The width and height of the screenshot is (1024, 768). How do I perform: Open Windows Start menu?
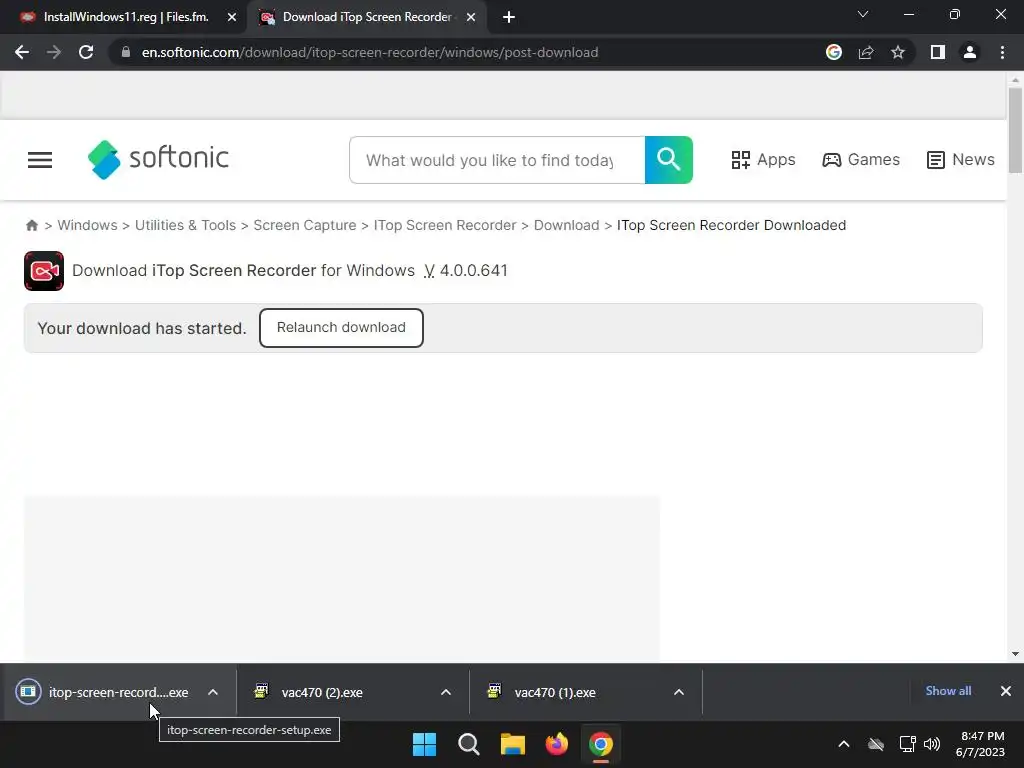tap(424, 744)
